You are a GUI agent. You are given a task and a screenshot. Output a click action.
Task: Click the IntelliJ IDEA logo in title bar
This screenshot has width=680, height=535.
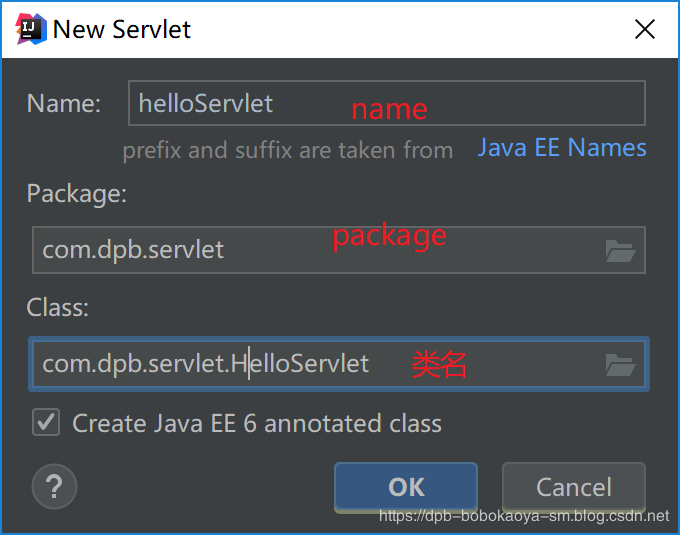coord(31,29)
